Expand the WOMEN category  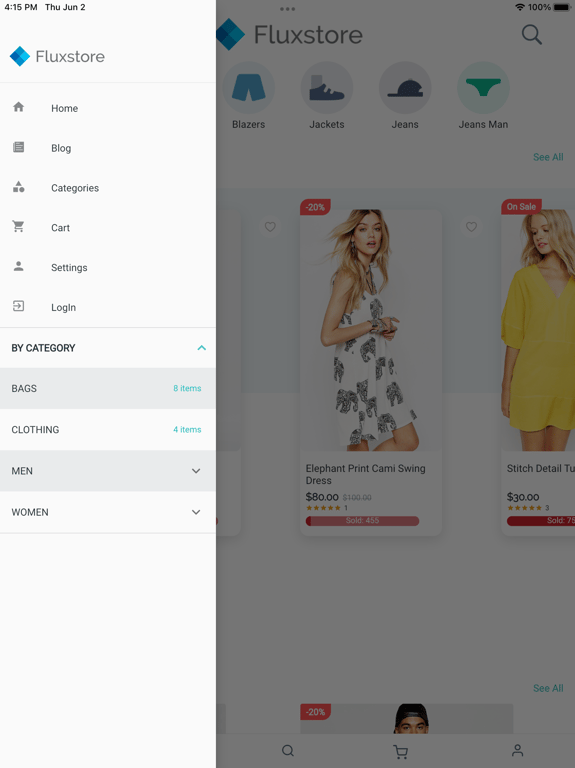click(x=196, y=512)
